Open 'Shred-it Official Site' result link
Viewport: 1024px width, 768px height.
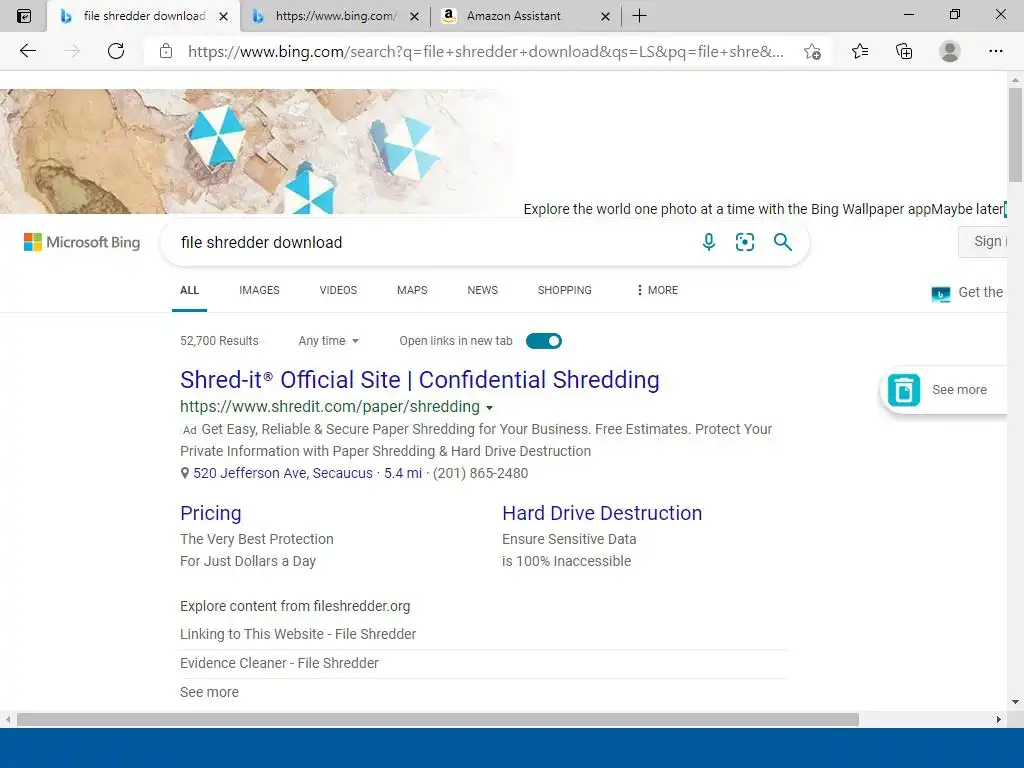tap(420, 379)
